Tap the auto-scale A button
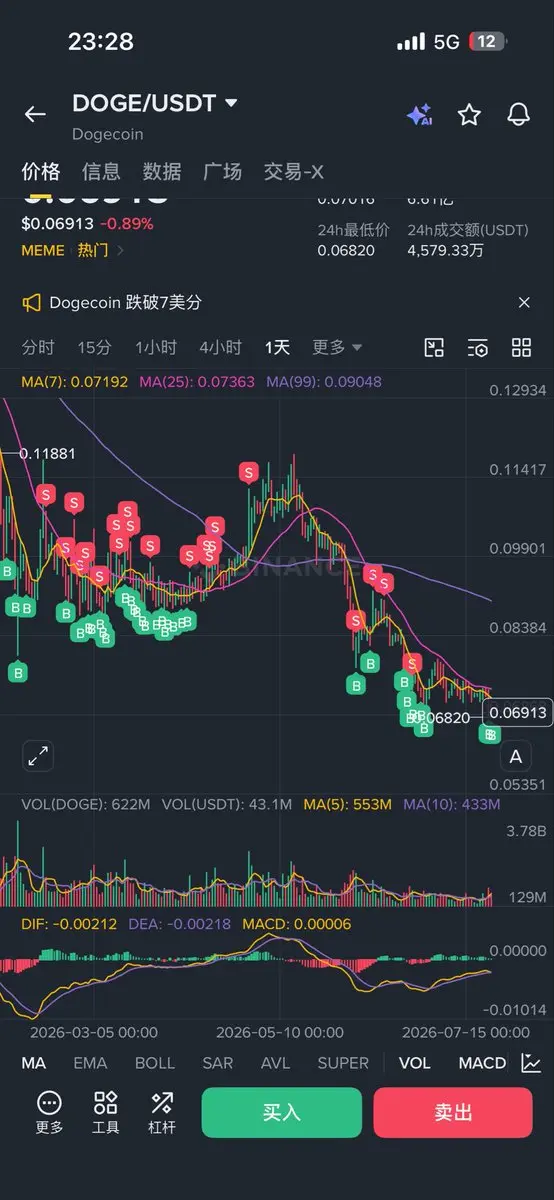Screen dimensions: 554x1200 click(516, 756)
